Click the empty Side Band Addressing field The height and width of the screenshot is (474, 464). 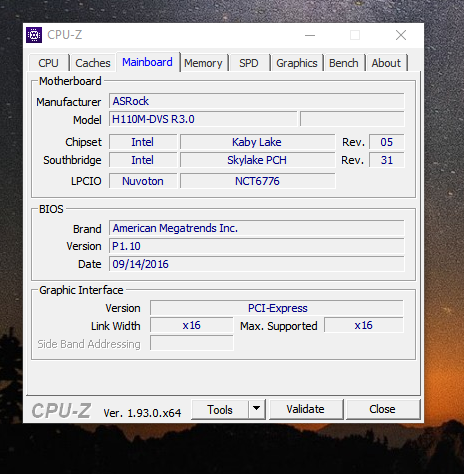click(192, 343)
